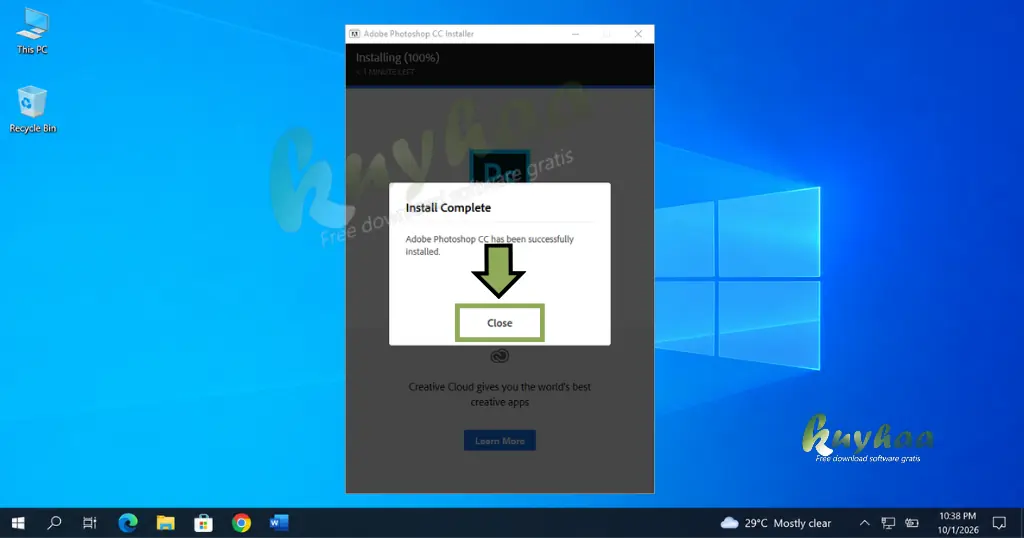Click the Close button in Install Complete dialog
This screenshot has width=1024, height=538.
coord(500,323)
